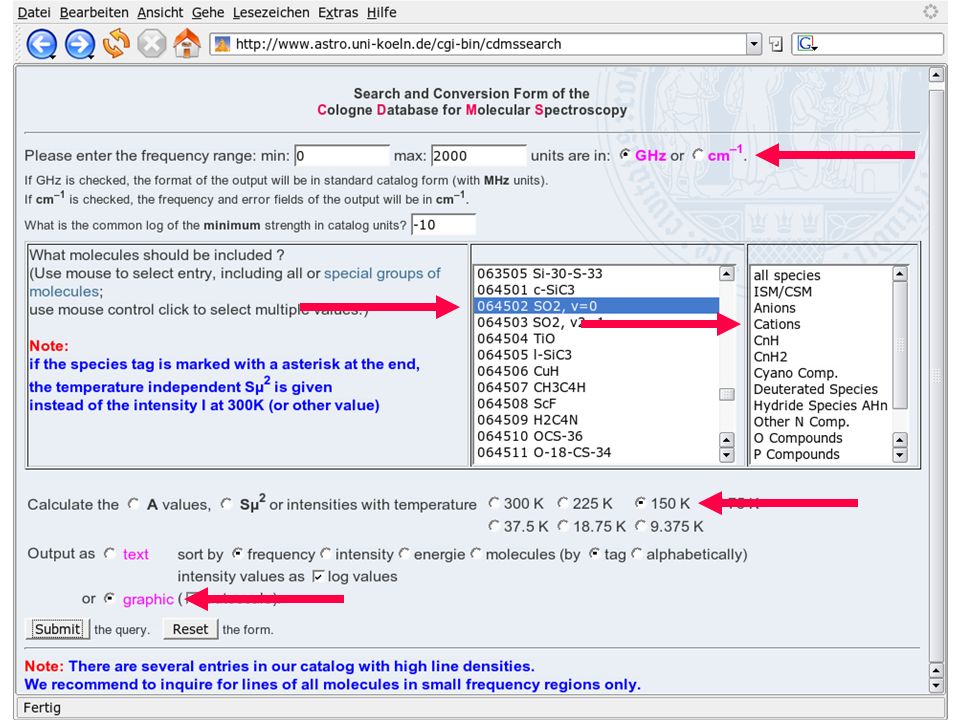Select graphic output radio button
This screenshot has height=720, width=960.
110,598
